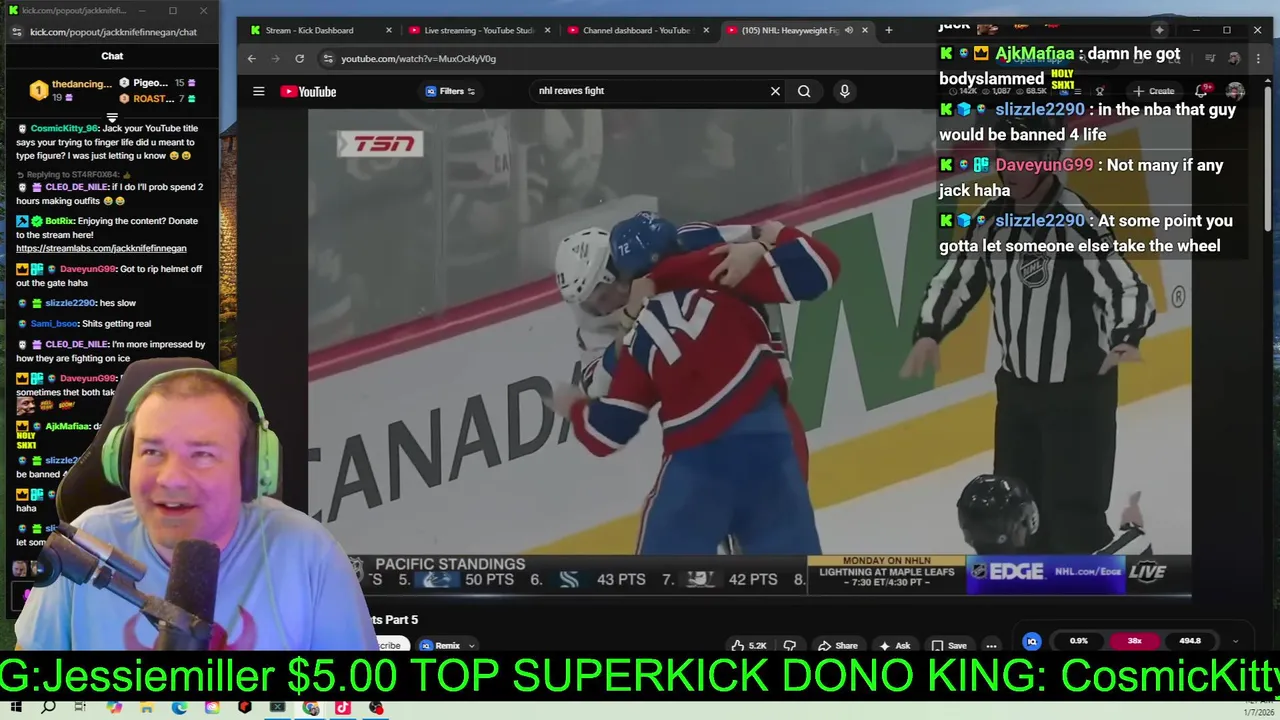The height and width of the screenshot is (720, 1280).
Task: Close the Channel dashboard - YouTube tab
Action: click(x=706, y=30)
